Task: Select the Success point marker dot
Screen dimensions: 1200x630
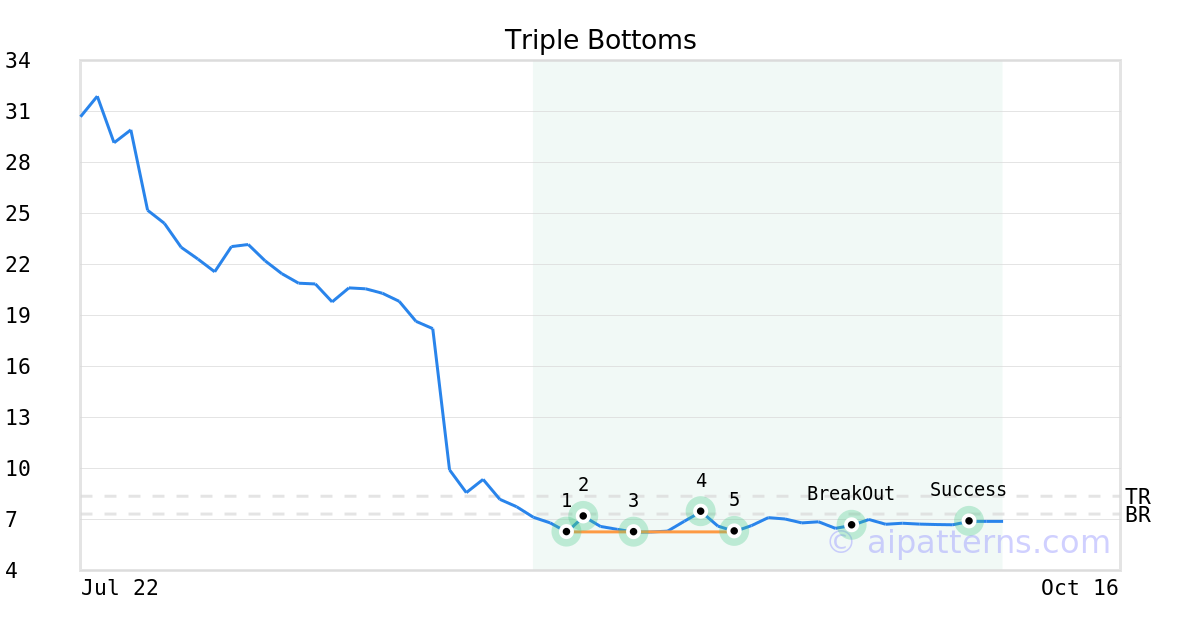Action: click(968, 521)
